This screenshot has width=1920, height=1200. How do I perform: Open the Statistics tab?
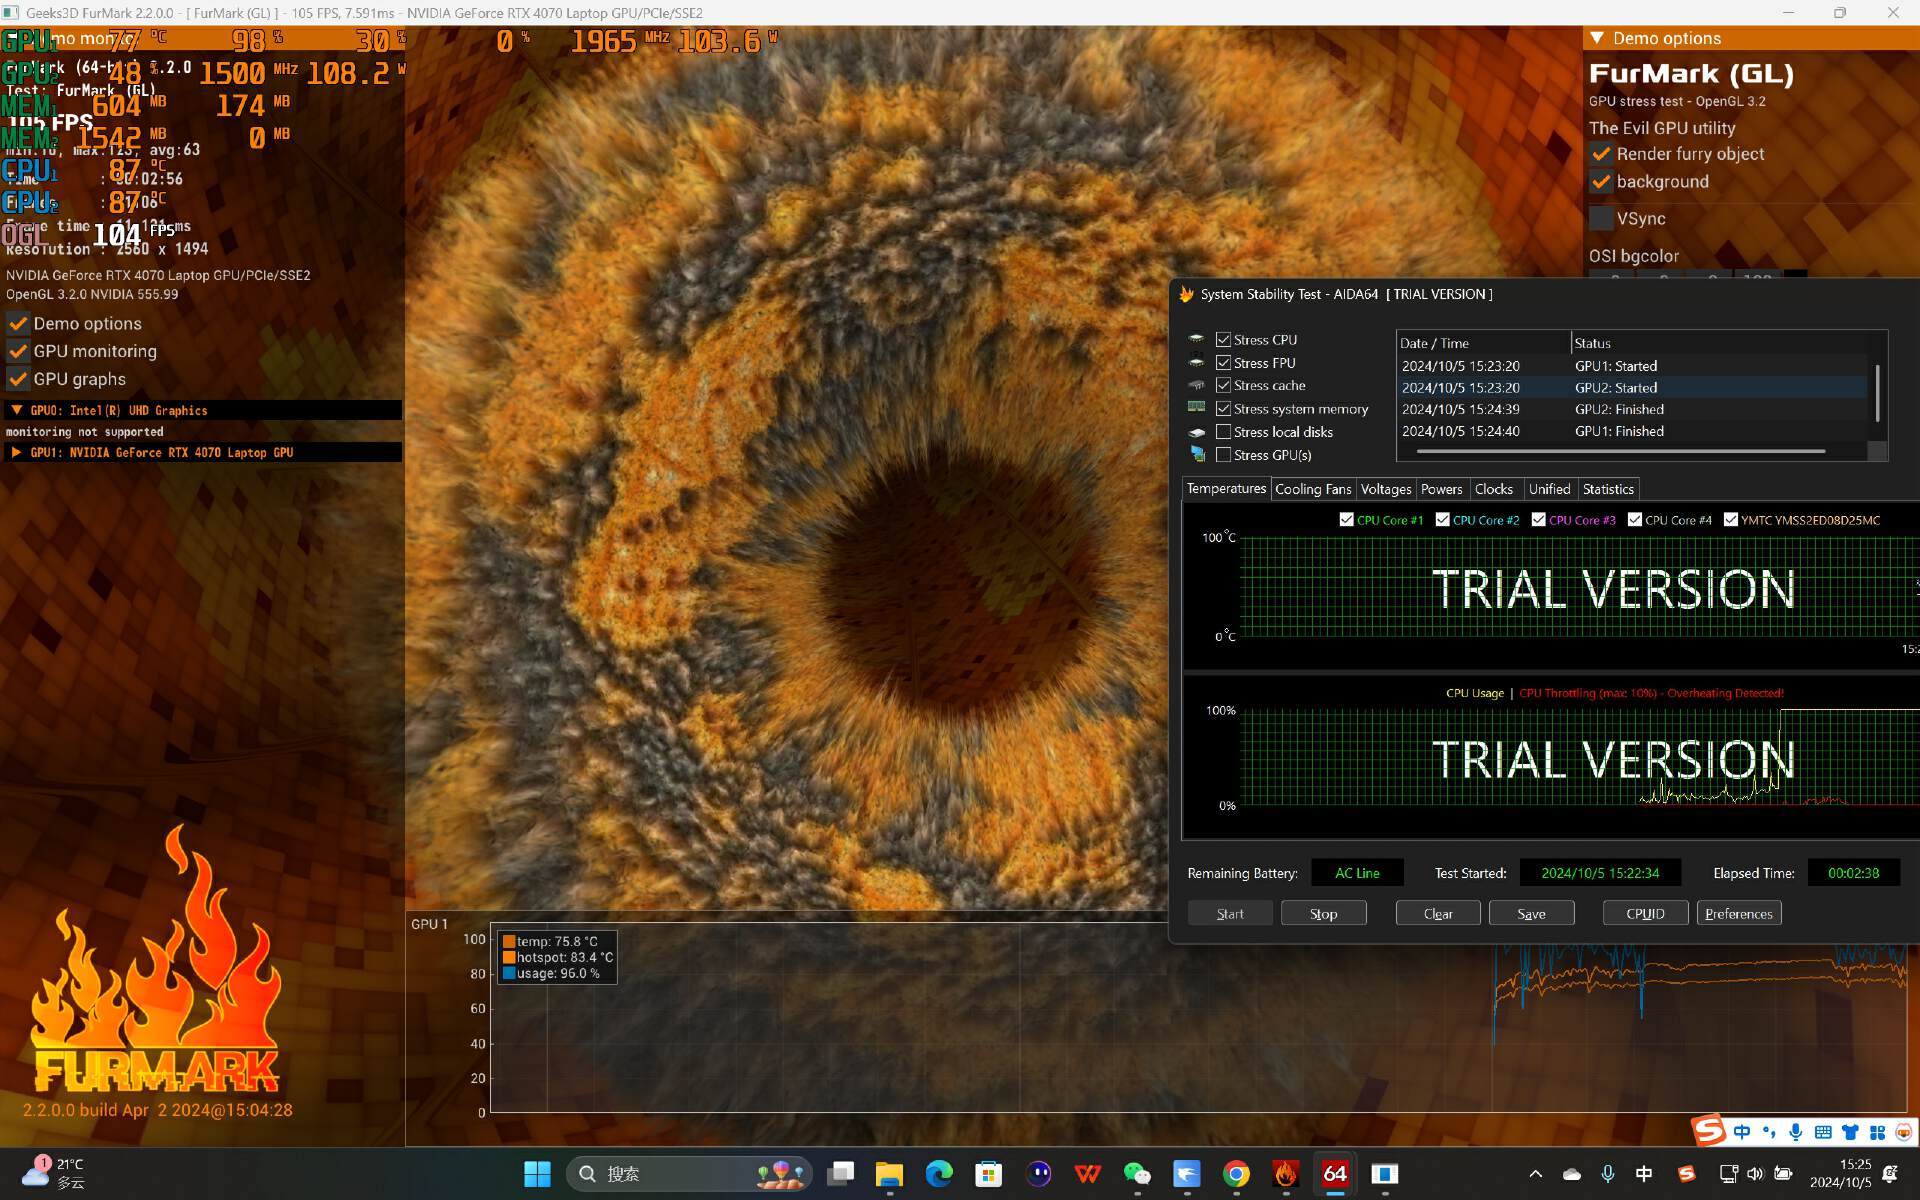click(1607, 489)
